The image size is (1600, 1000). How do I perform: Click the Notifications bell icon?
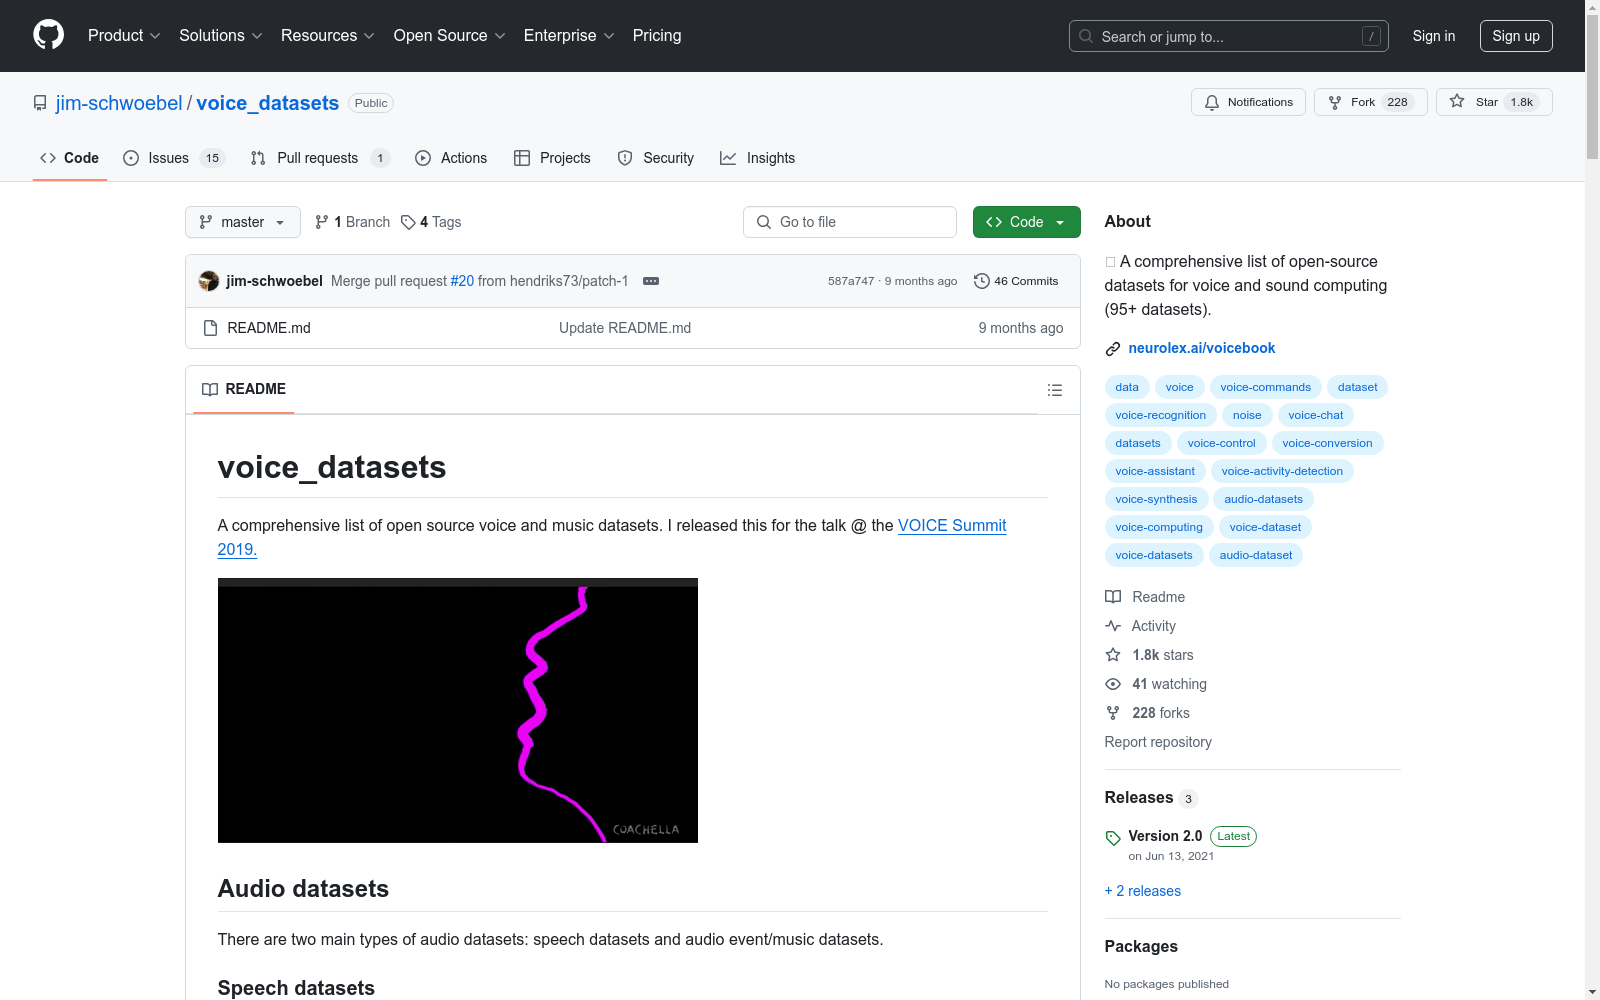click(1212, 102)
